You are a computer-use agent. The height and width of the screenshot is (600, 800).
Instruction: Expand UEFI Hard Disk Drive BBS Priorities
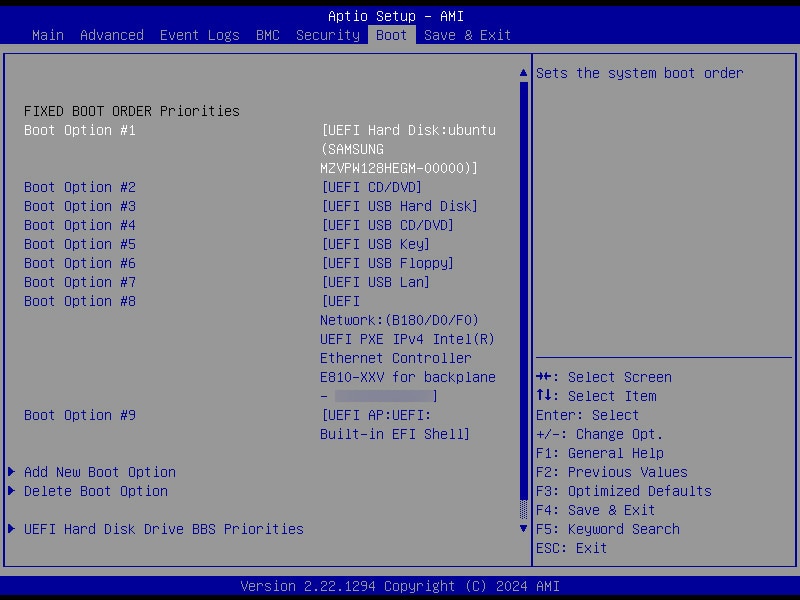point(164,529)
